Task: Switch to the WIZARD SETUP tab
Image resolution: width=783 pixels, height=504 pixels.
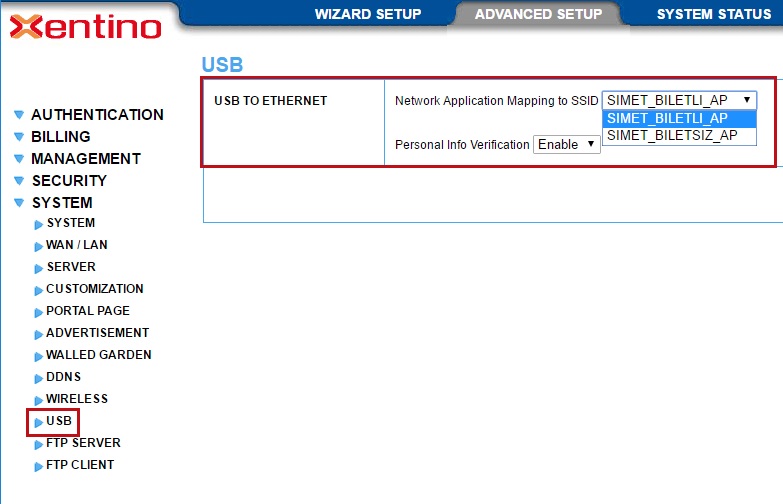Action: coord(368,14)
